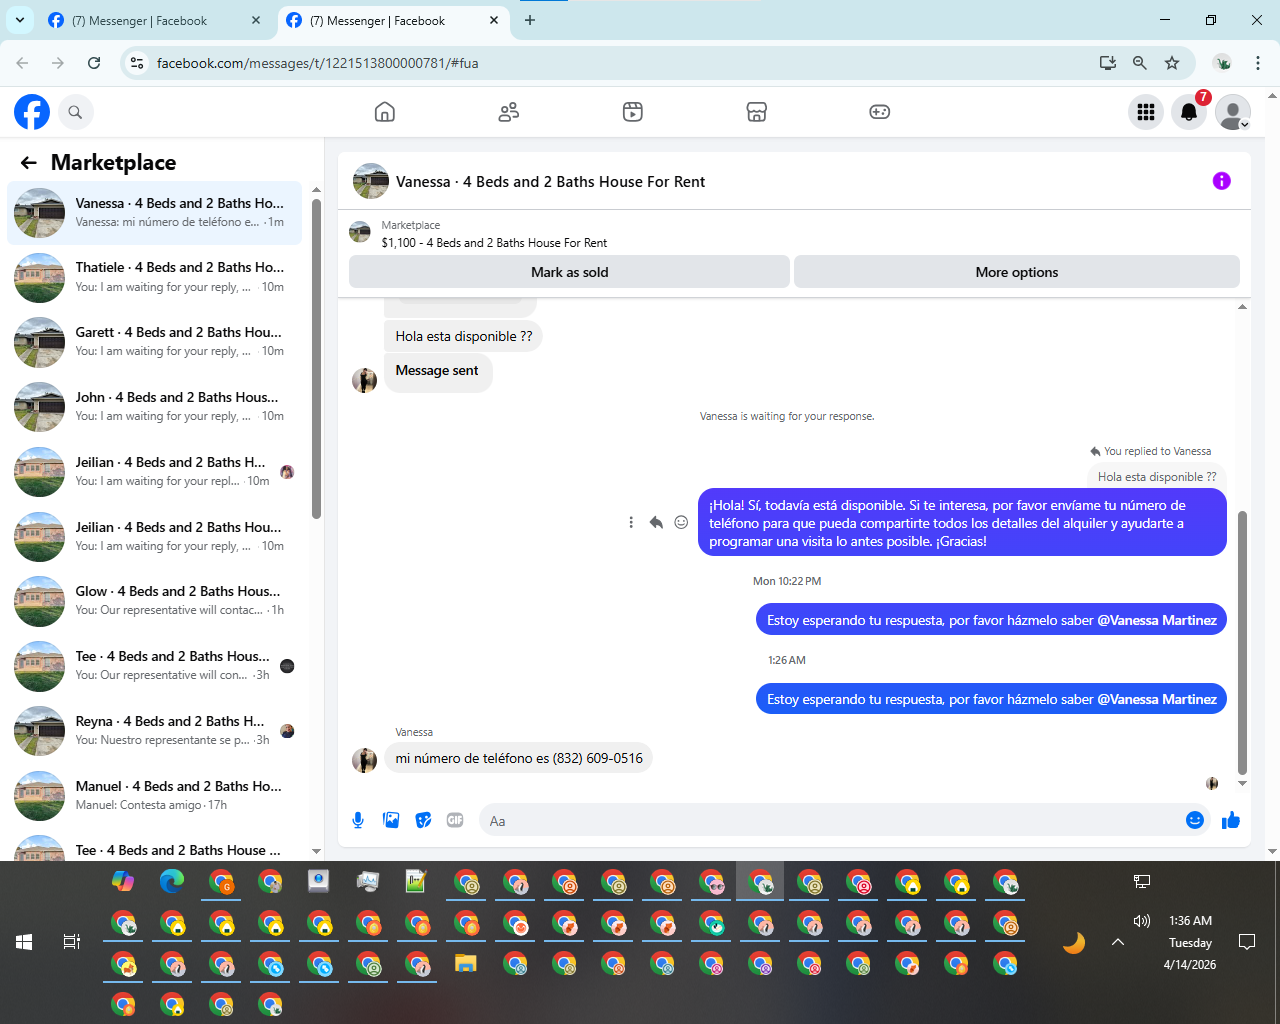Focus the Aa message input field
The image size is (1280, 1024).
[830, 821]
